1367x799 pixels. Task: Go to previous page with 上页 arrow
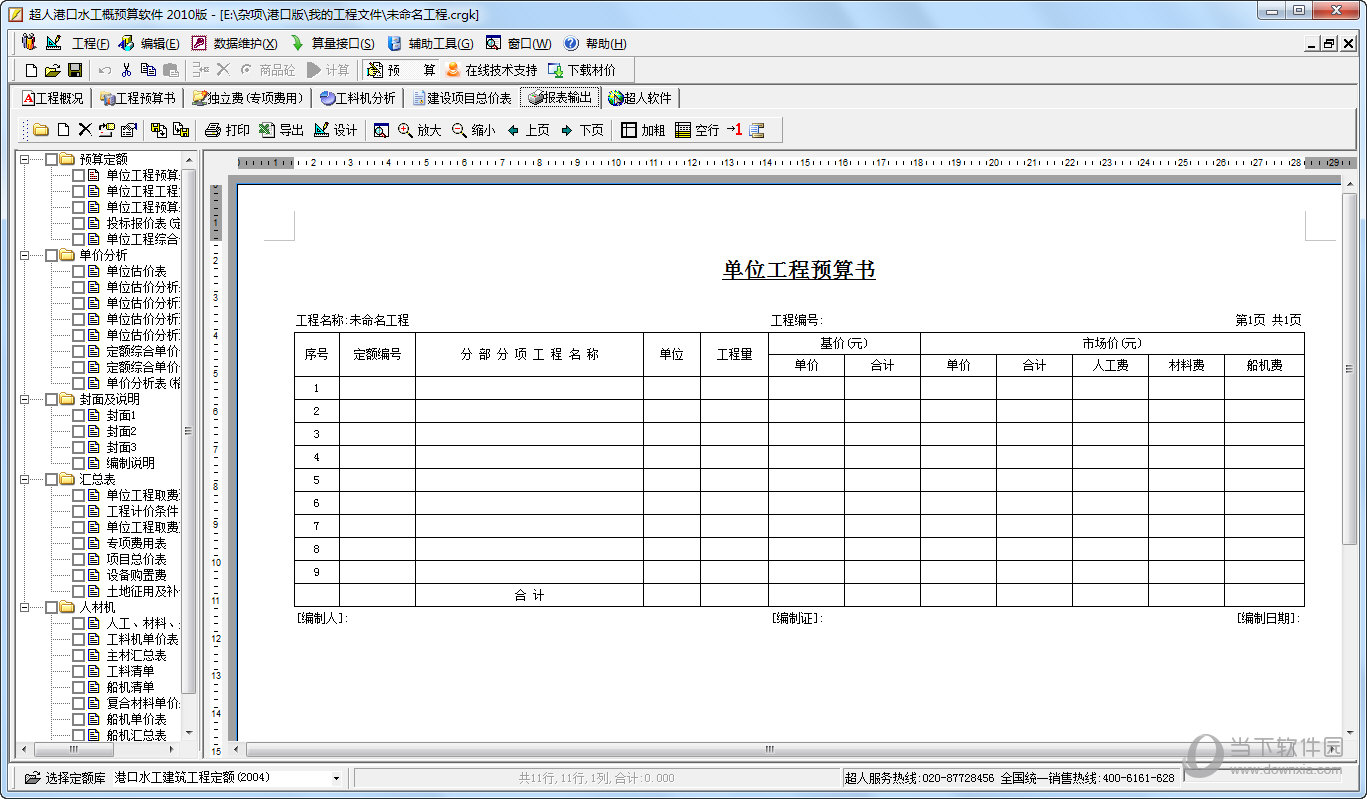click(513, 130)
